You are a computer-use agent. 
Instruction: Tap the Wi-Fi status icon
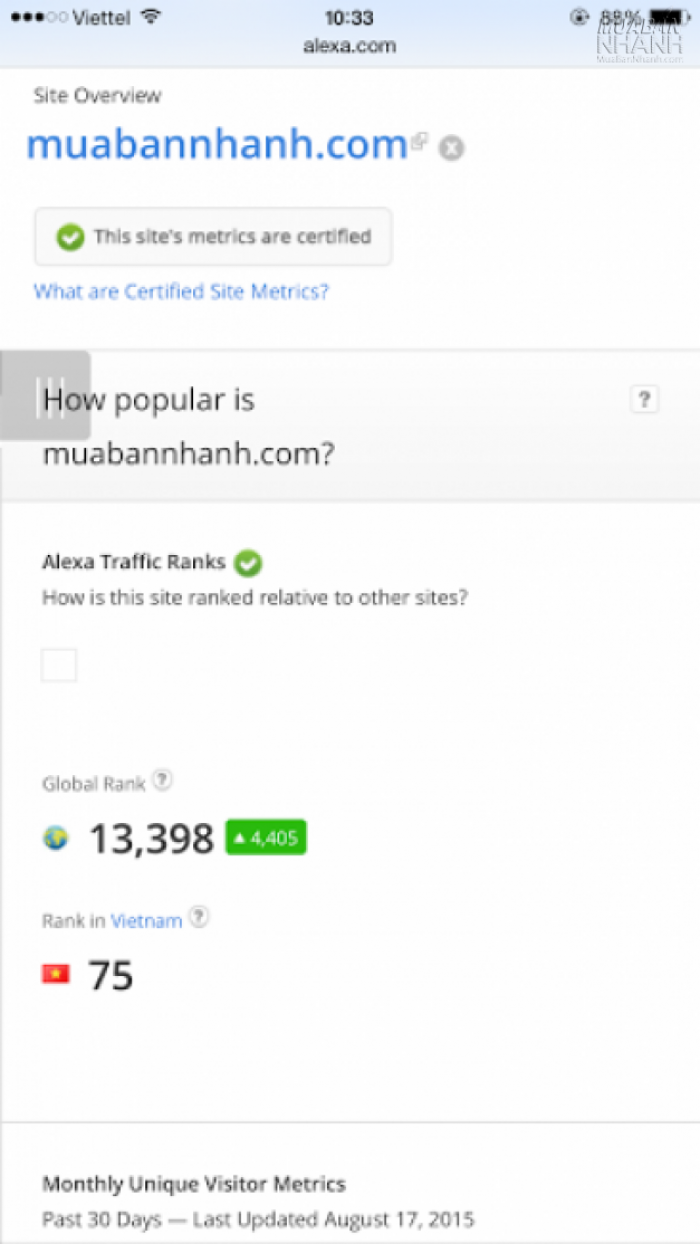tap(151, 17)
